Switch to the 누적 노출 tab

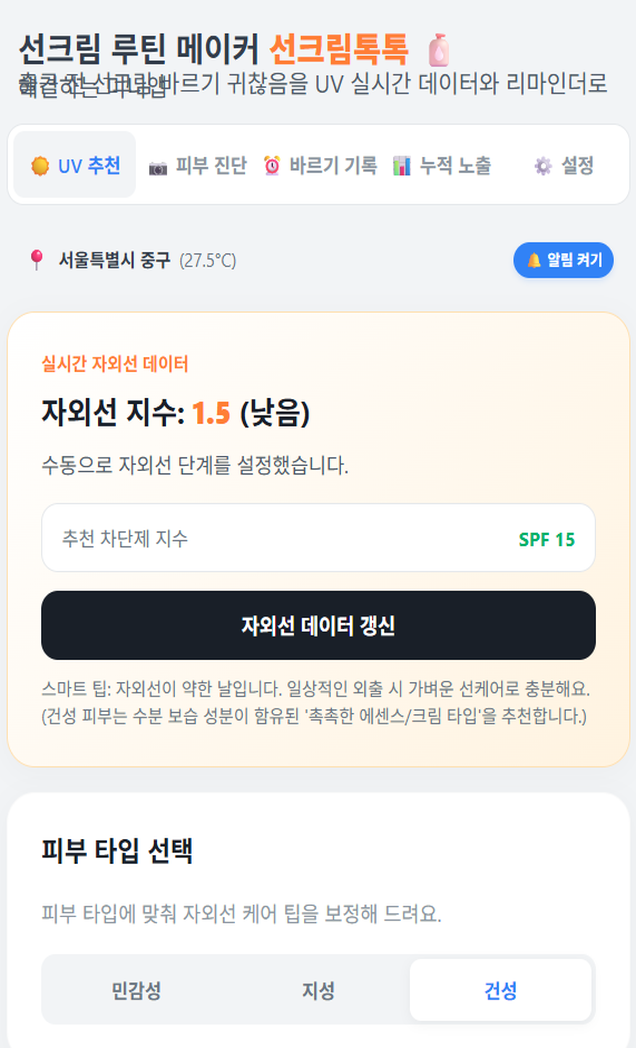443,165
